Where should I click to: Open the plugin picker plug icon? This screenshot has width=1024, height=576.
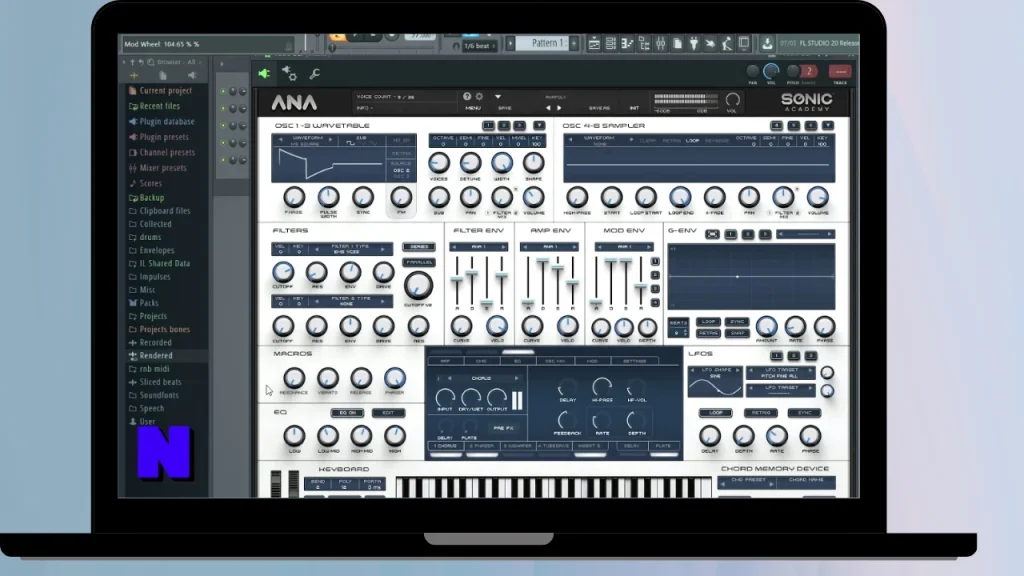[x=694, y=44]
